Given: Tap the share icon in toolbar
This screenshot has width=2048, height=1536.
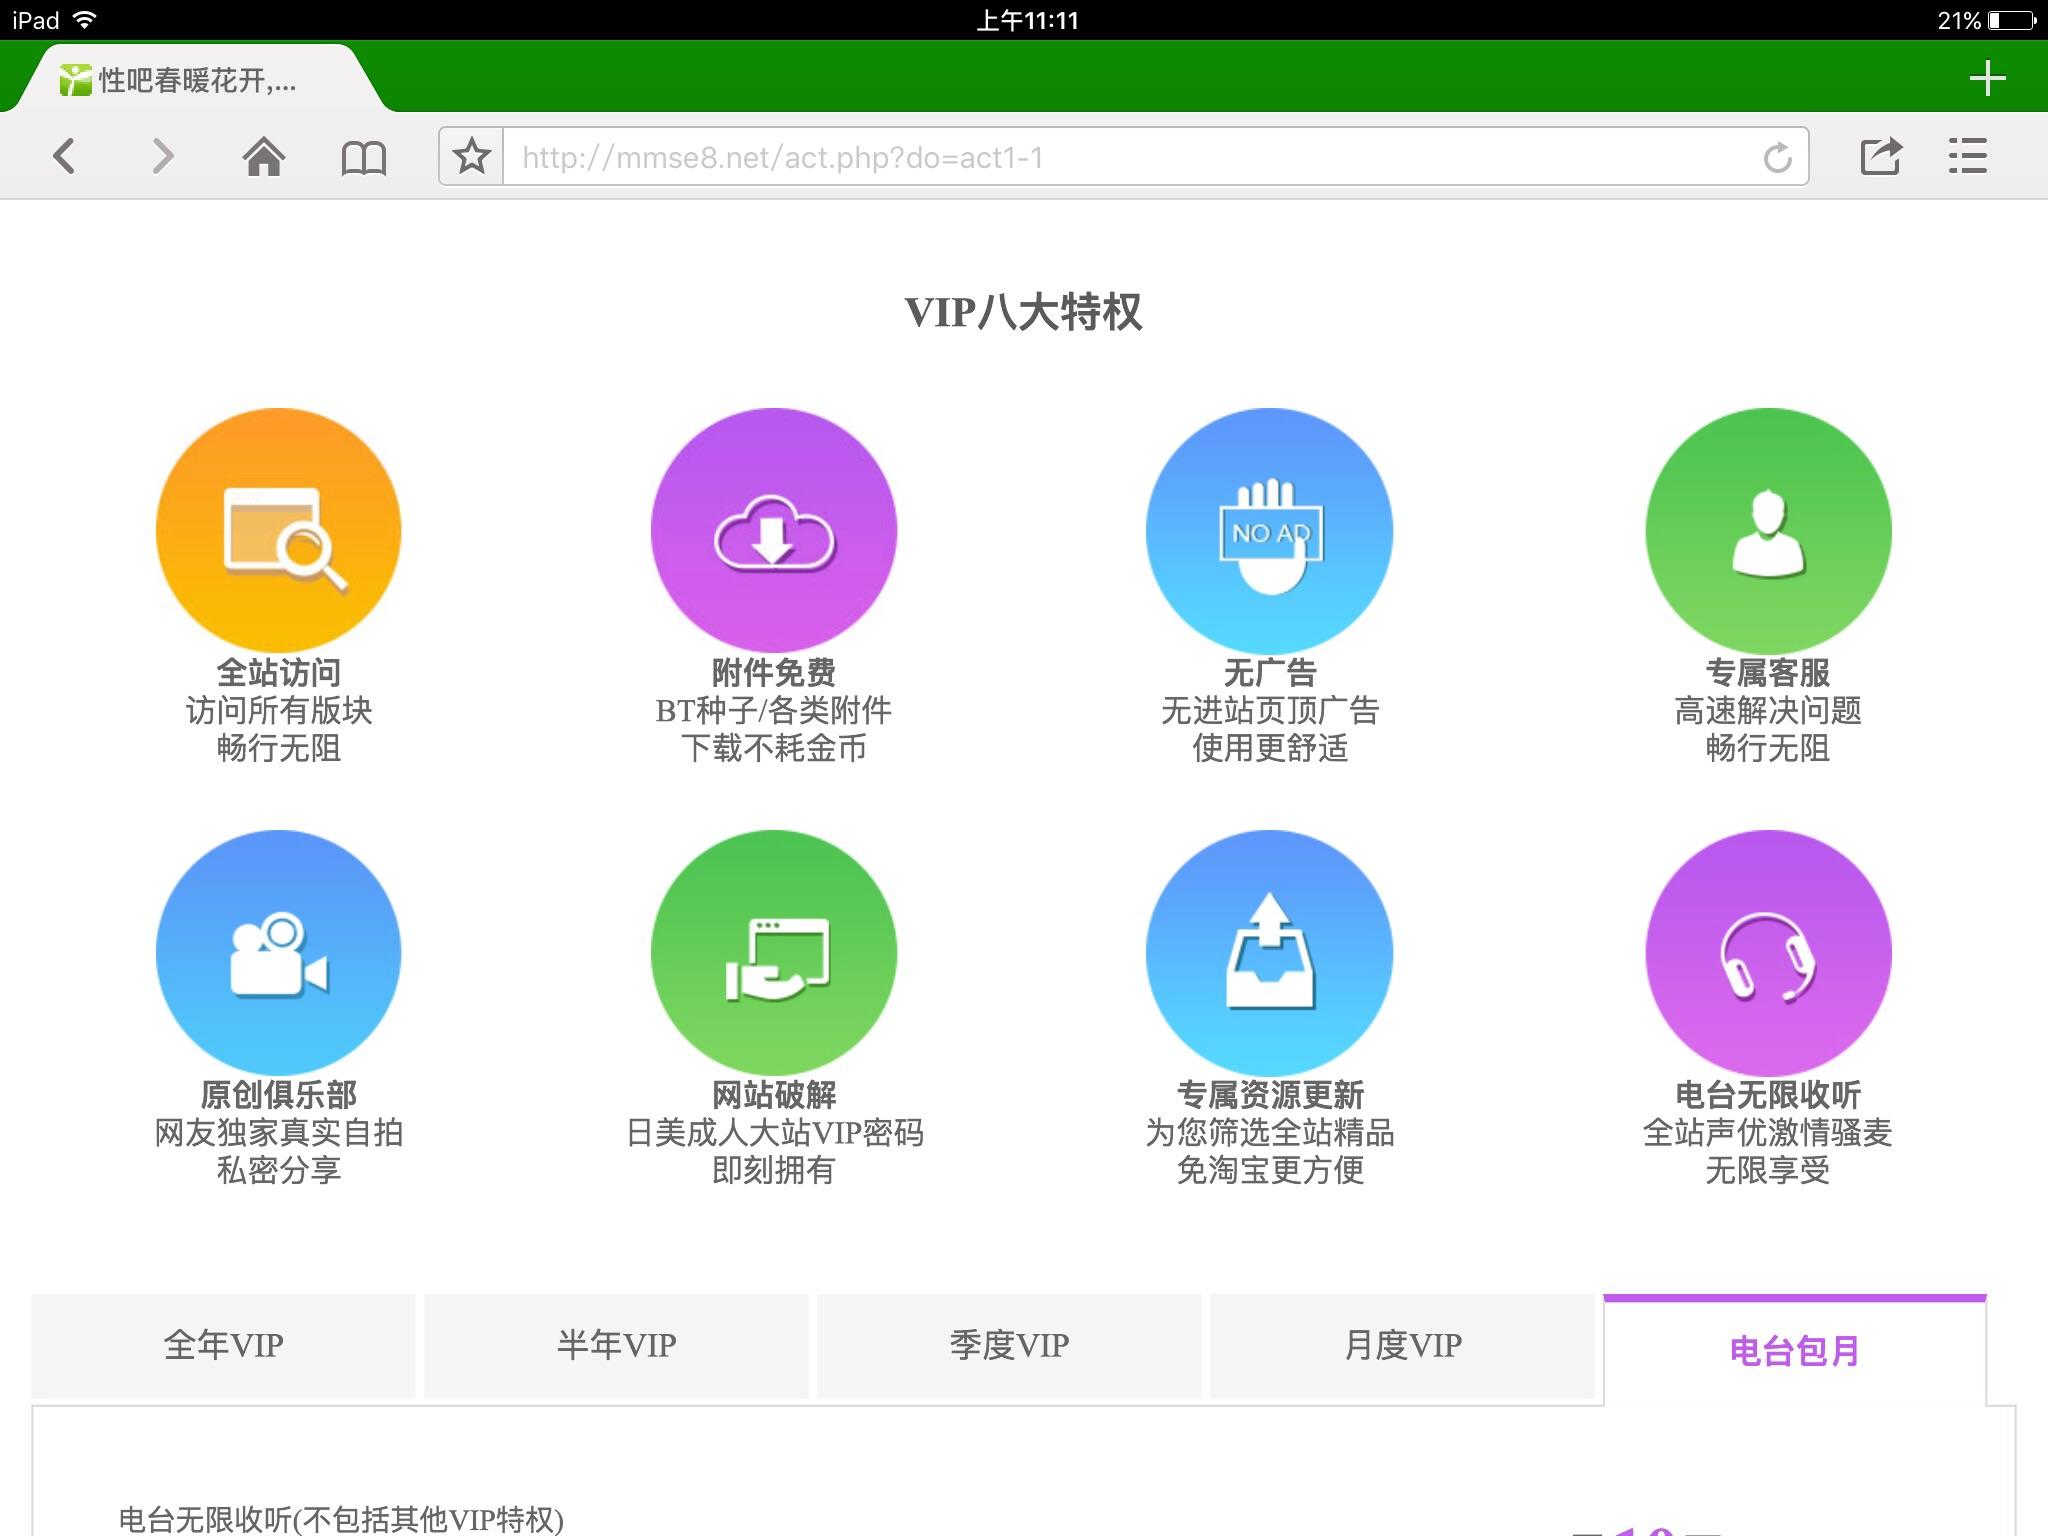Looking at the screenshot, I should click(1880, 156).
